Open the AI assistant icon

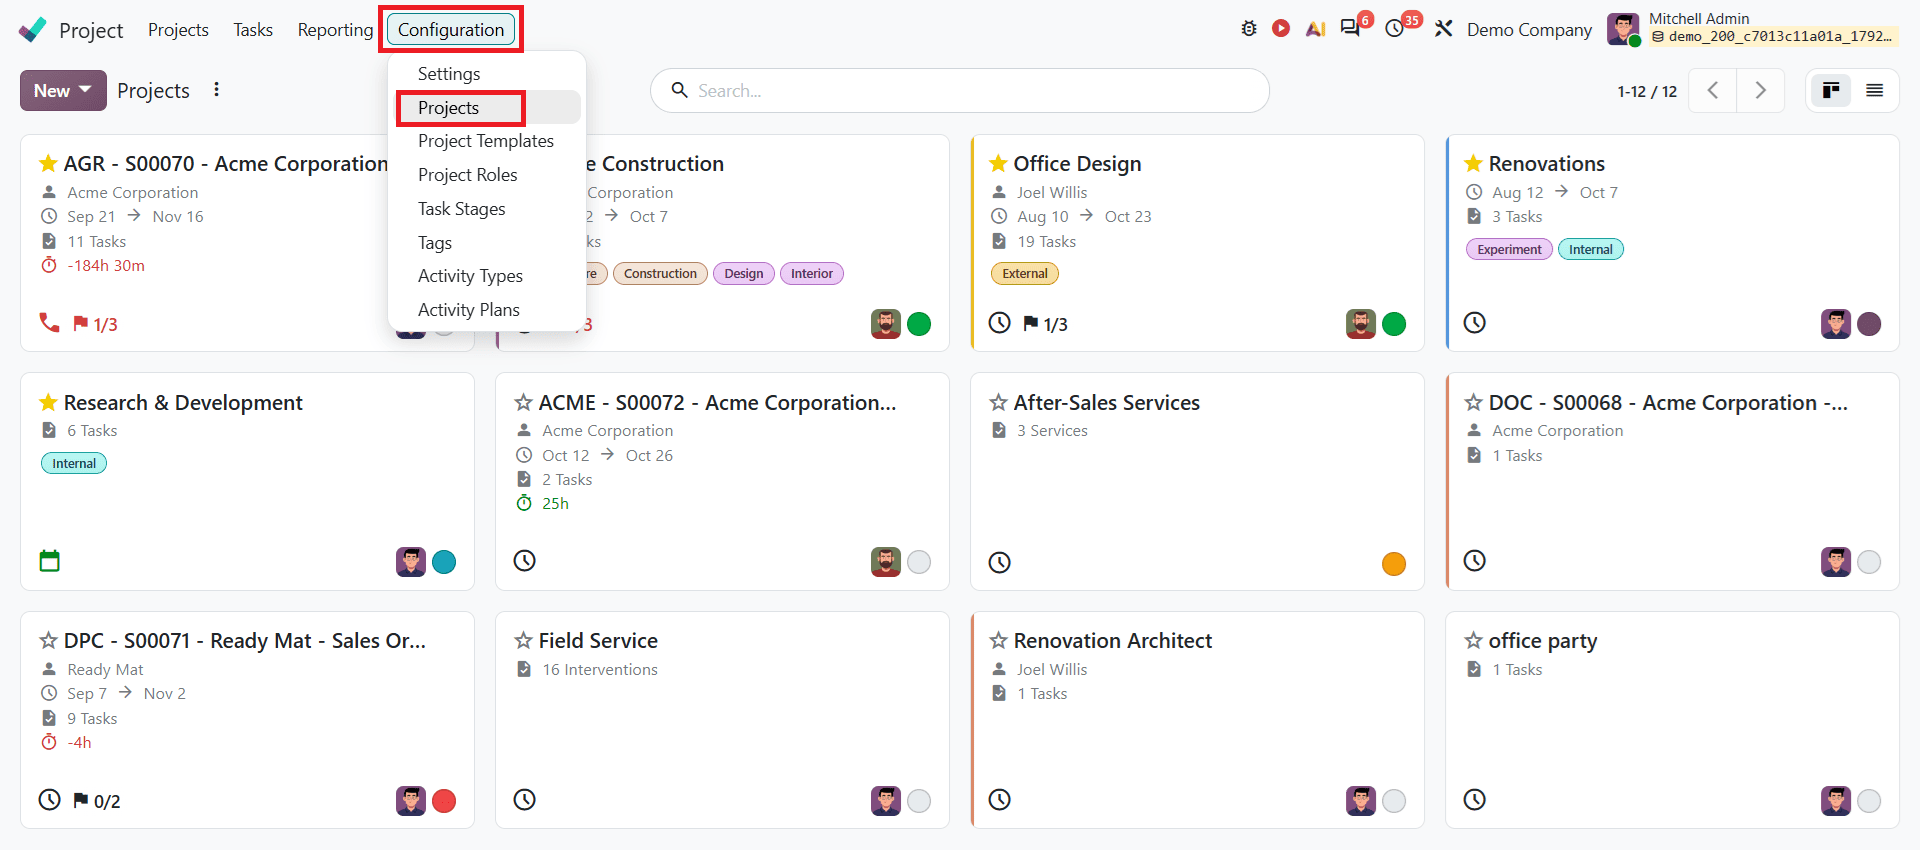tap(1315, 29)
